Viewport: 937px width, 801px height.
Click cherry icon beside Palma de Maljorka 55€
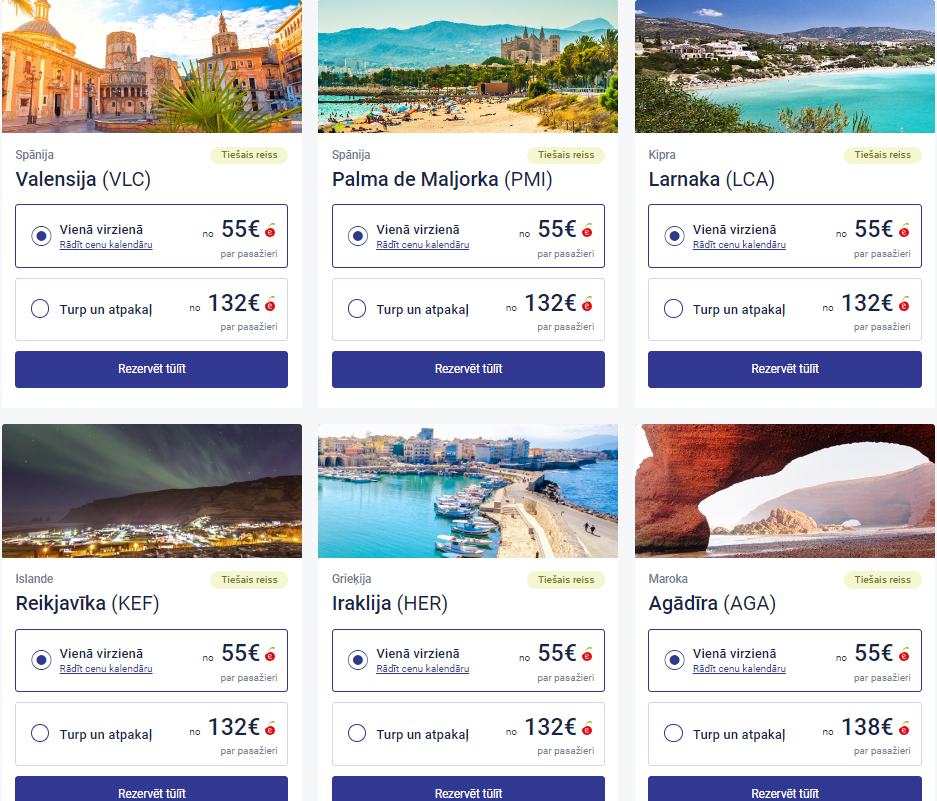tap(587, 230)
